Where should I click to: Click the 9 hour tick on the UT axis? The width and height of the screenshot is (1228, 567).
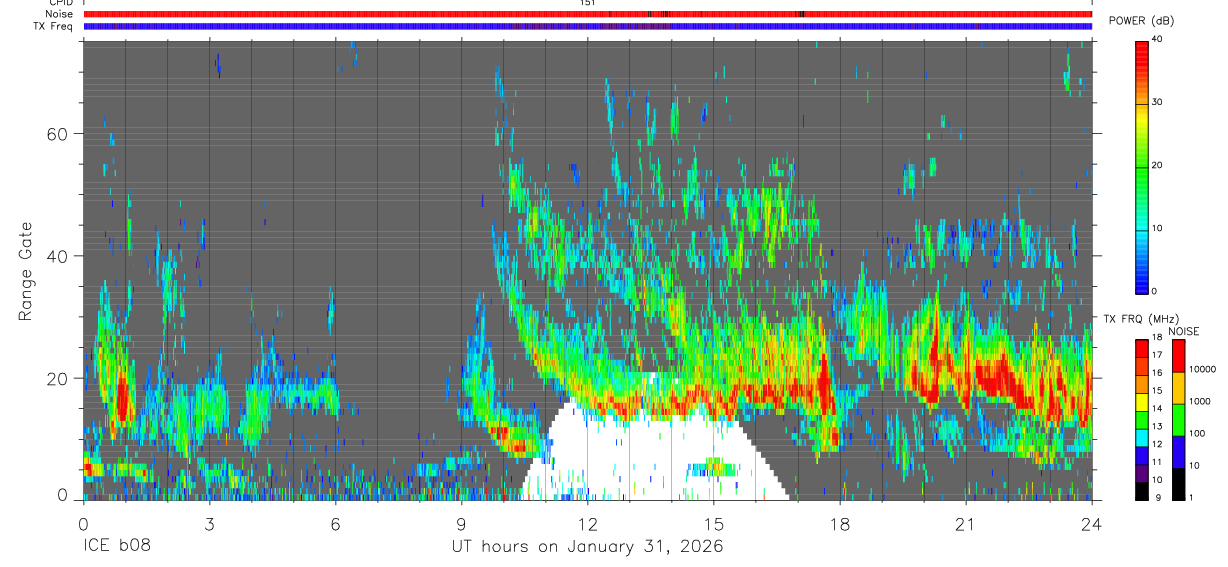(461, 523)
